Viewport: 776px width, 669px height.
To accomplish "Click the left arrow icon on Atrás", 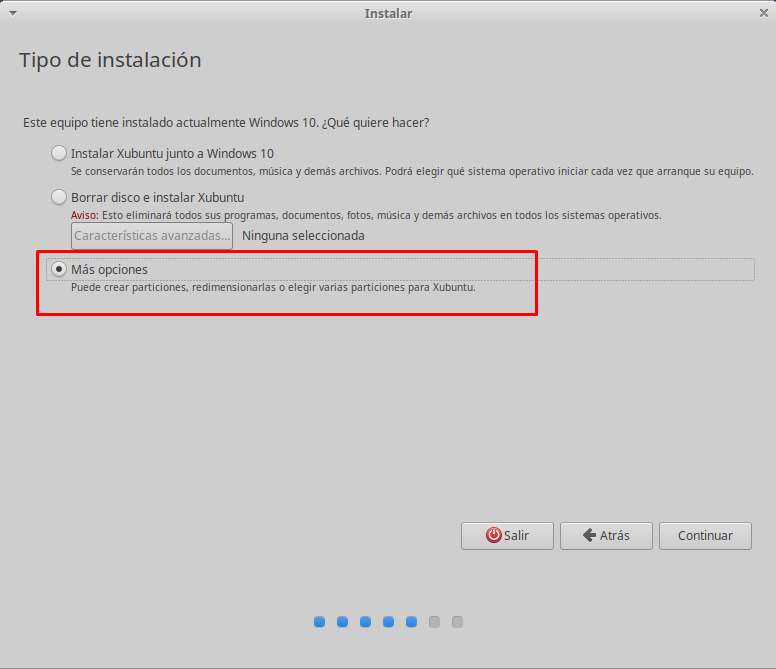I will (x=590, y=535).
